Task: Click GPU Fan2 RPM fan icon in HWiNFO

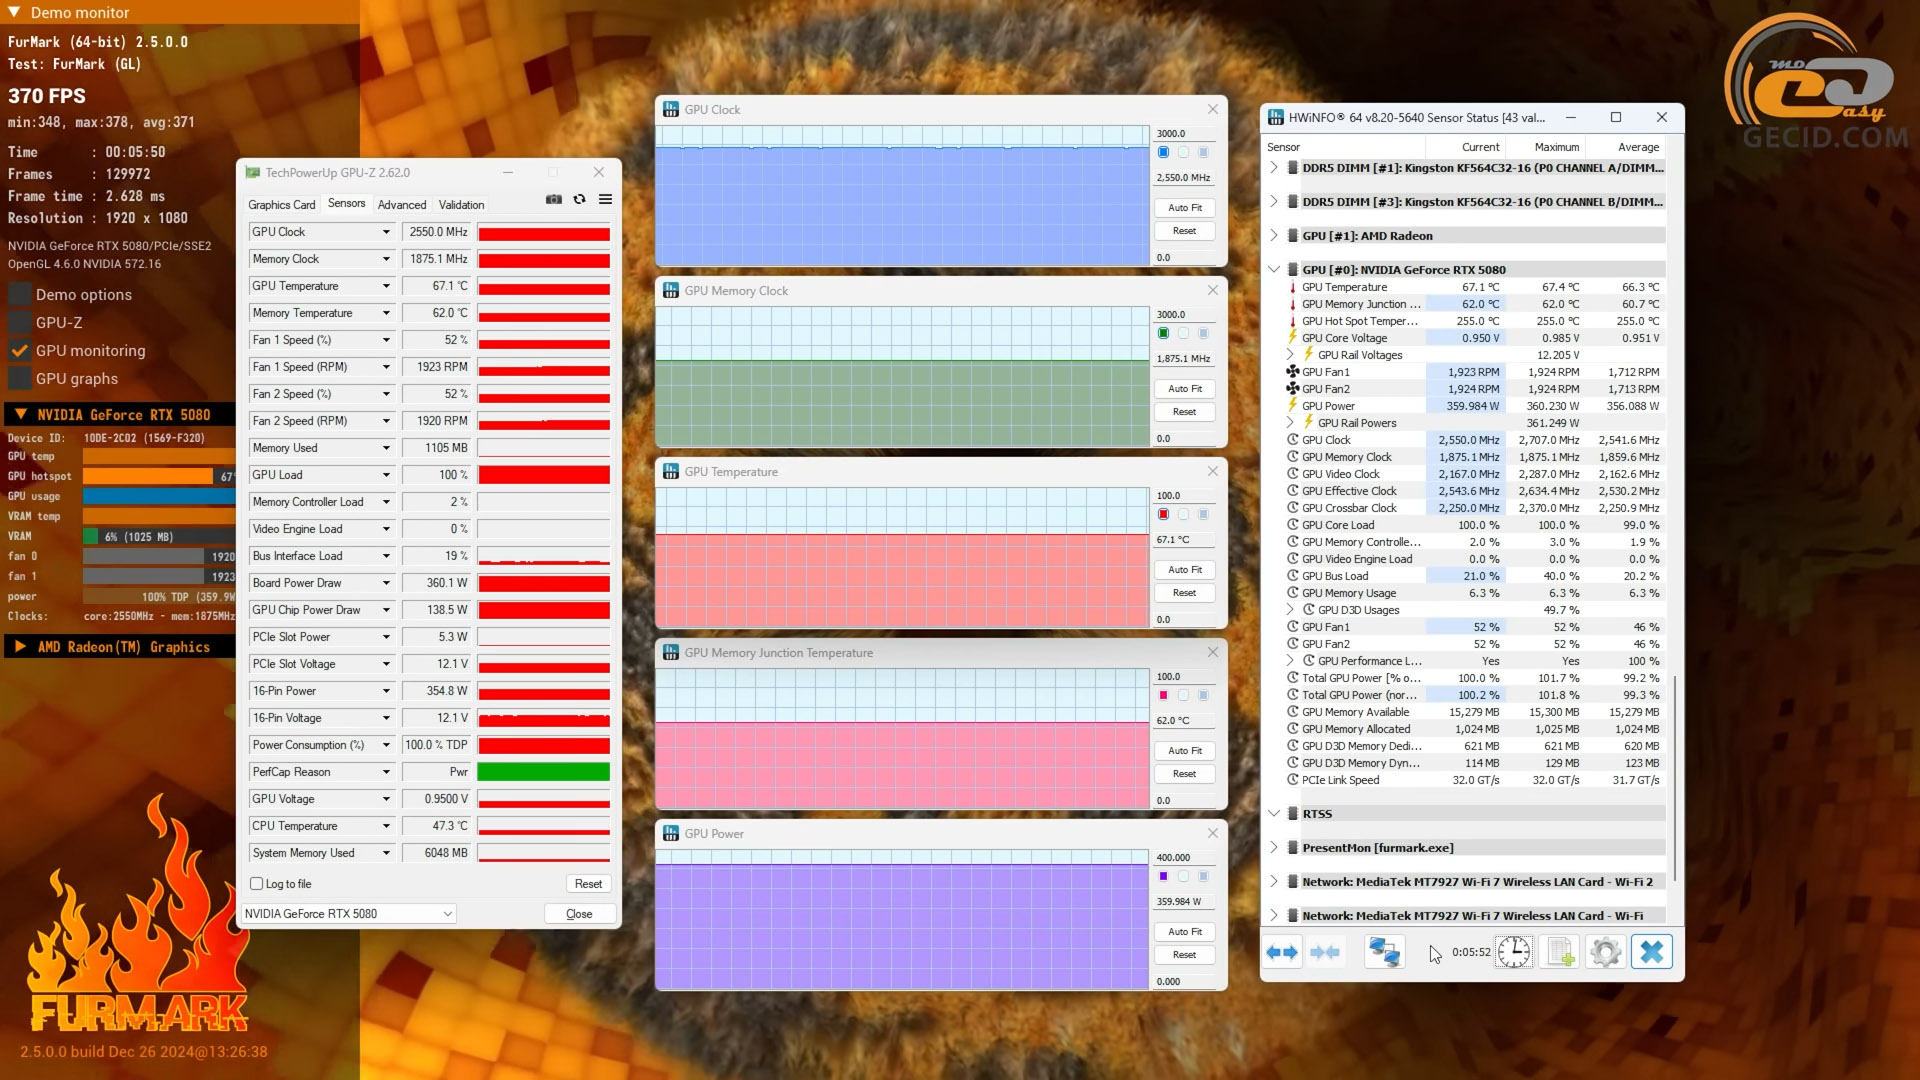Action: coord(1293,389)
